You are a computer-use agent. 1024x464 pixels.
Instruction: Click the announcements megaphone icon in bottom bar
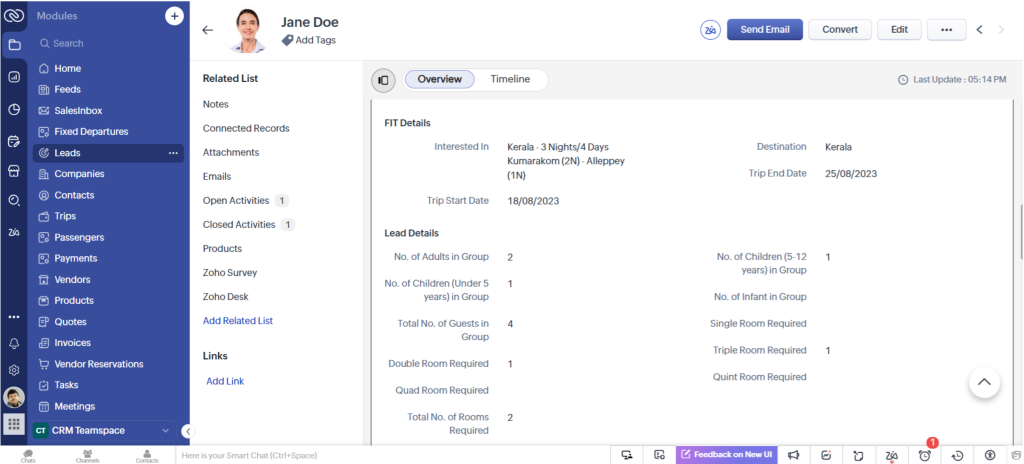793,455
